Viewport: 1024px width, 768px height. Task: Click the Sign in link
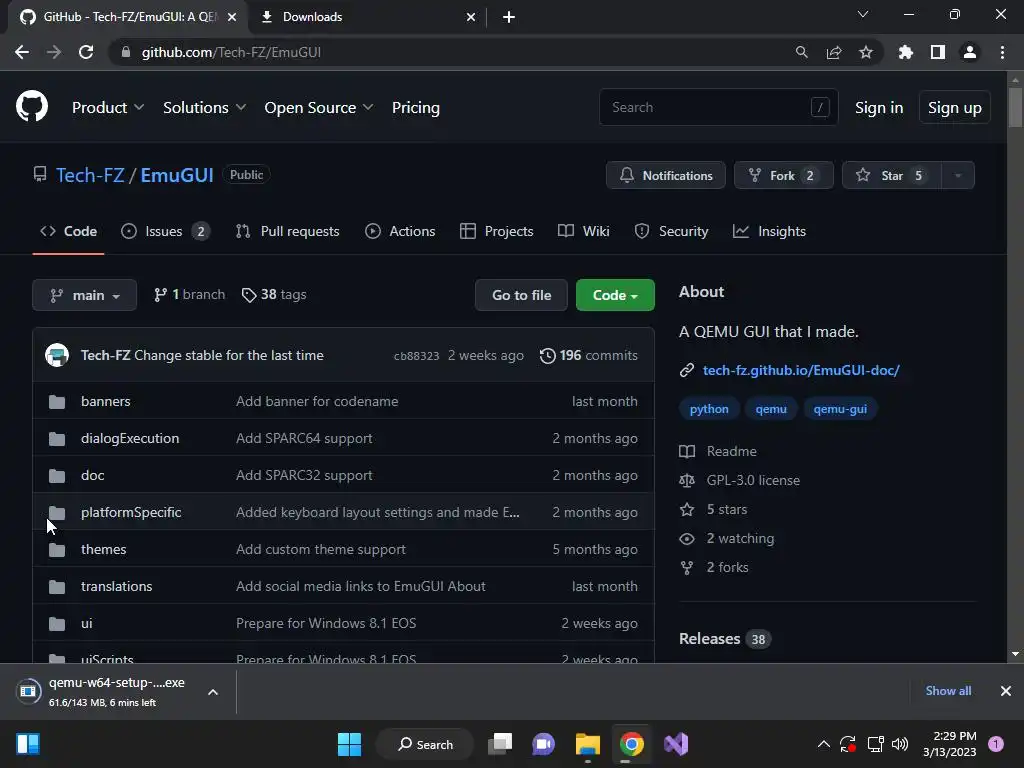tap(879, 107)
